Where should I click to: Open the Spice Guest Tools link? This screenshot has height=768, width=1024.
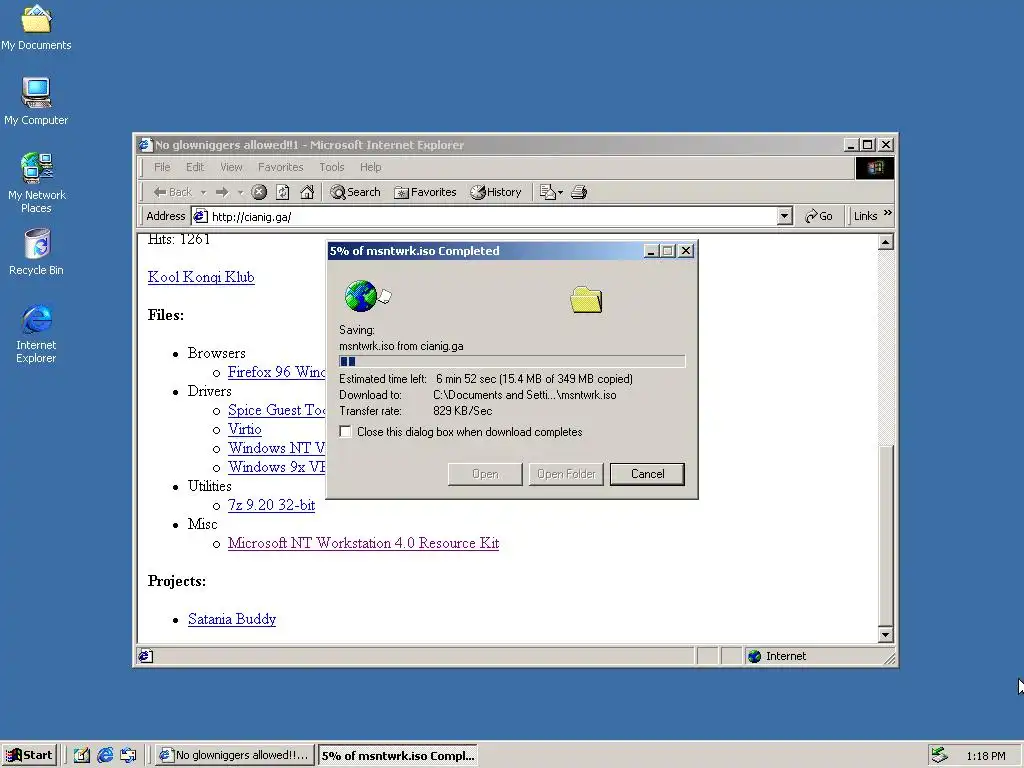[x=276, y=410]
